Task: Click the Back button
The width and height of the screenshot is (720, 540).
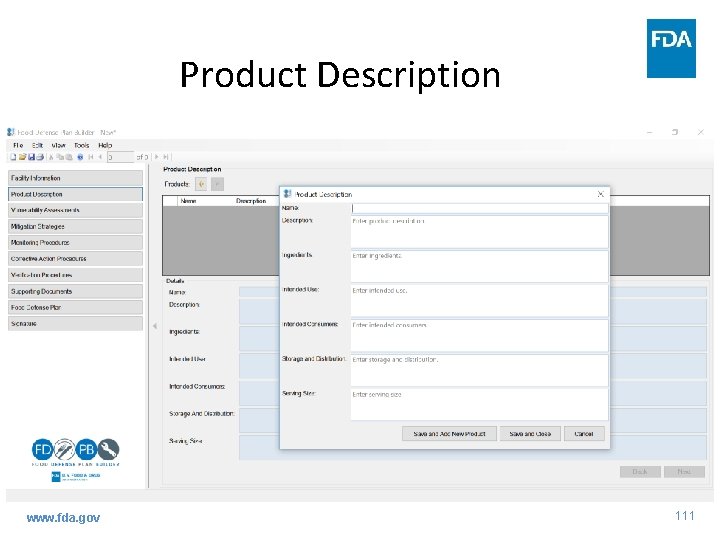Action: coord(640,472)
